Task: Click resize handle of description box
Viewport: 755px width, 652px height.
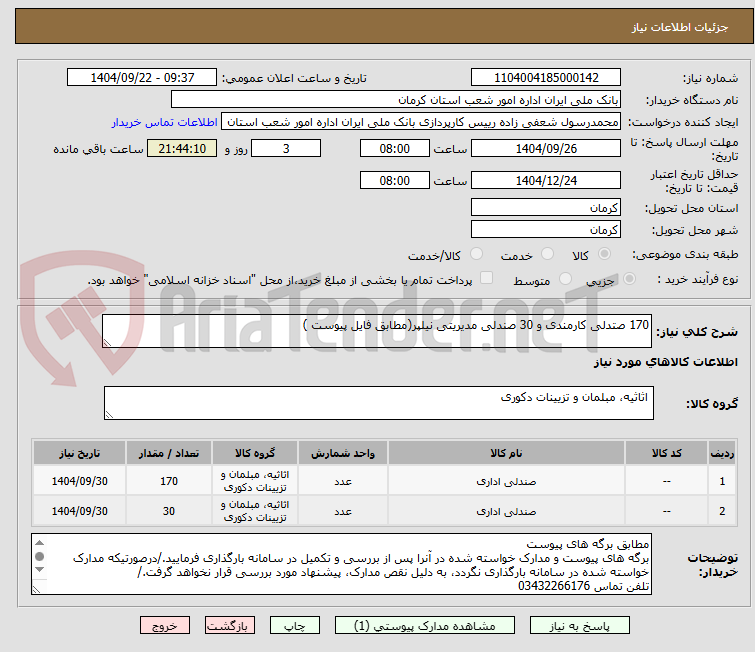Action: 107,342
